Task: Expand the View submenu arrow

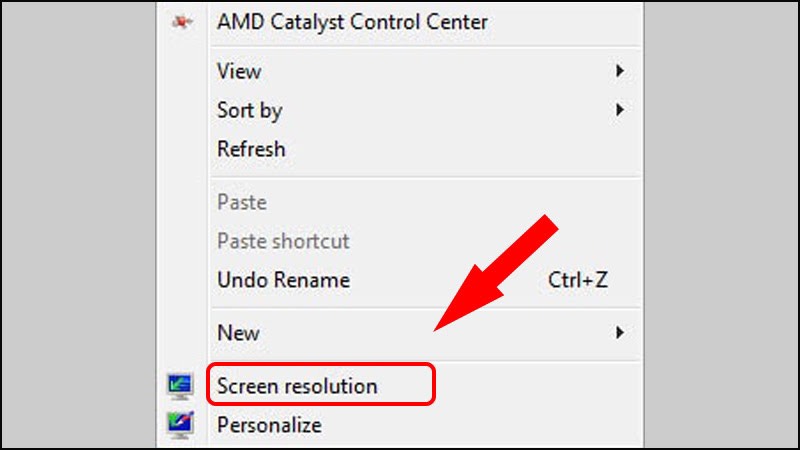Action: pos(620,71)
